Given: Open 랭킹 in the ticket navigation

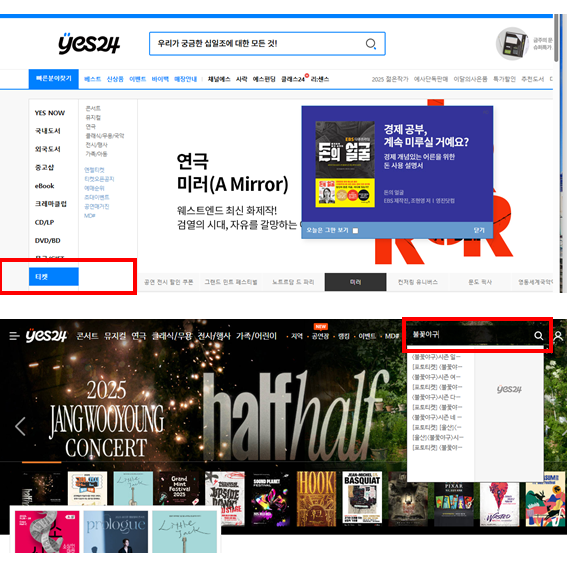Looking at the screenshot, I should click(344, 336).
